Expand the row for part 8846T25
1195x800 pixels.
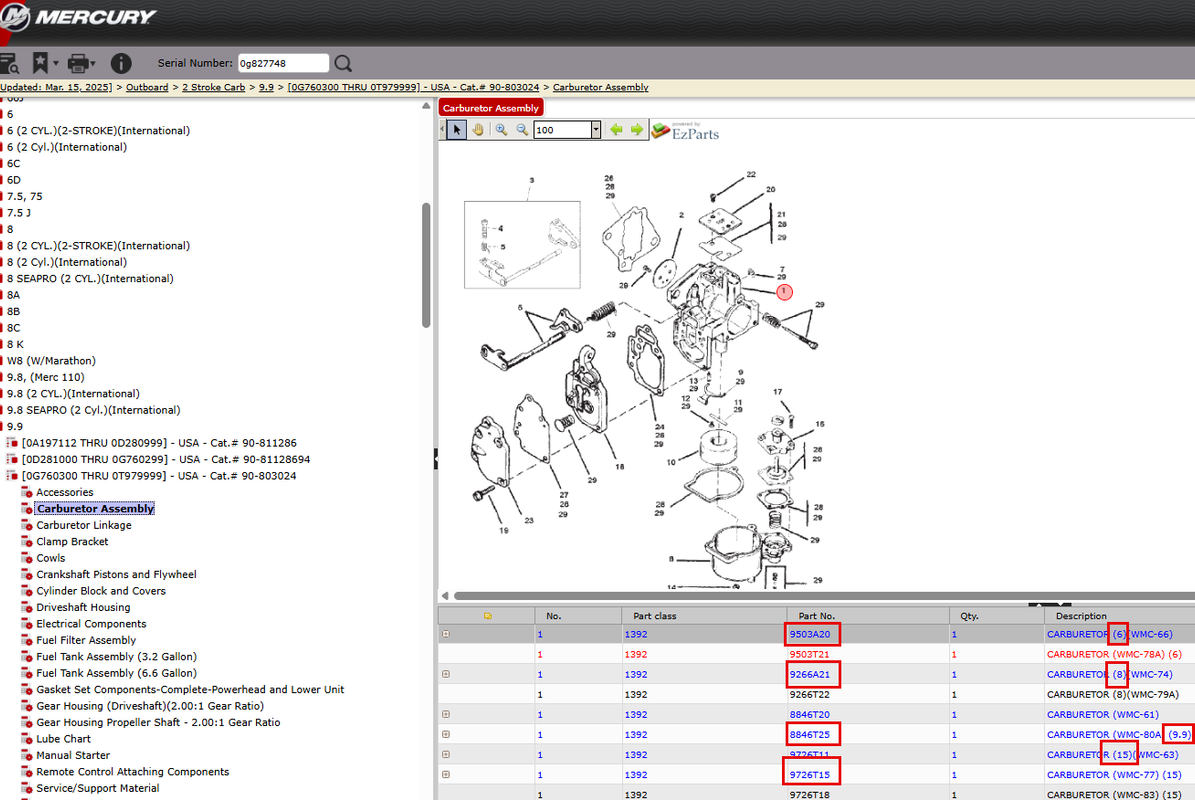(x=446, y=734)
